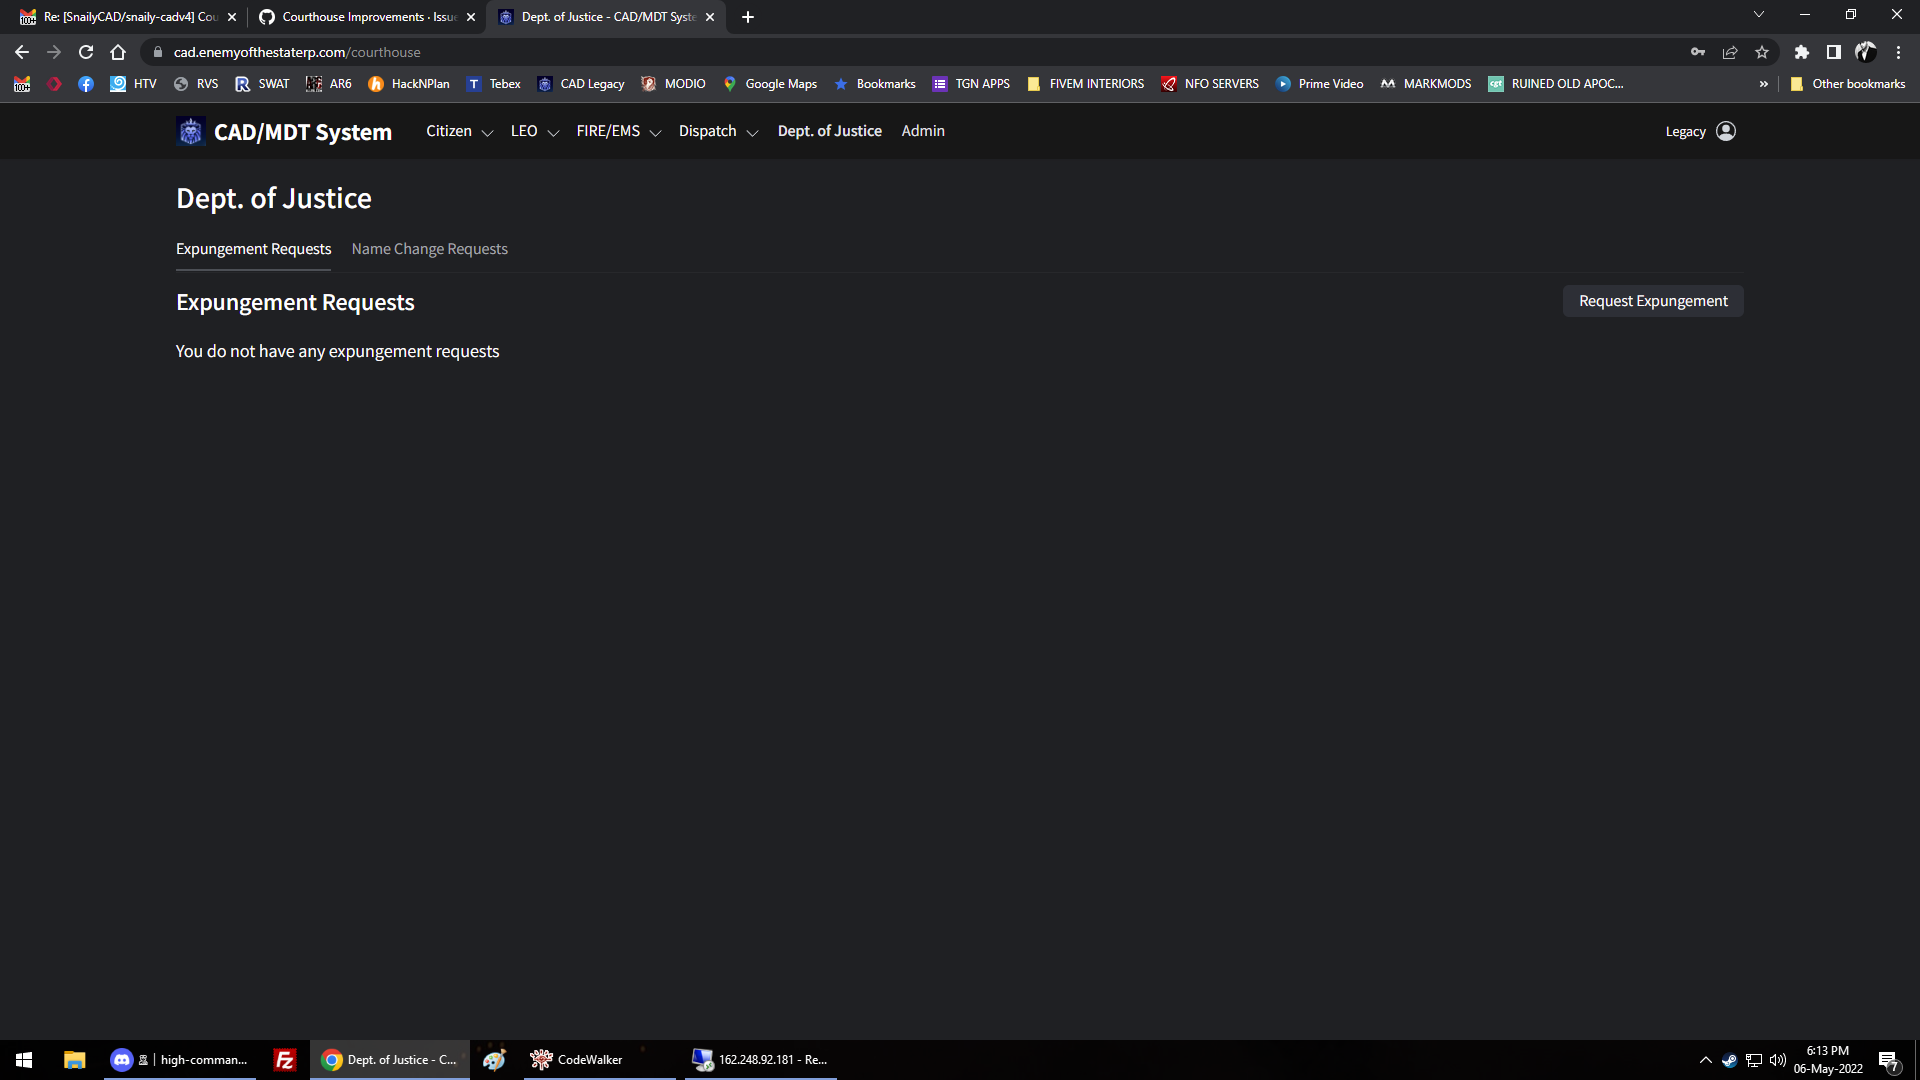Image resolution: width=1920 pixels, height=1080 pixels.
Task: Click the Request Expungement button
Action: coord(1652,301)
